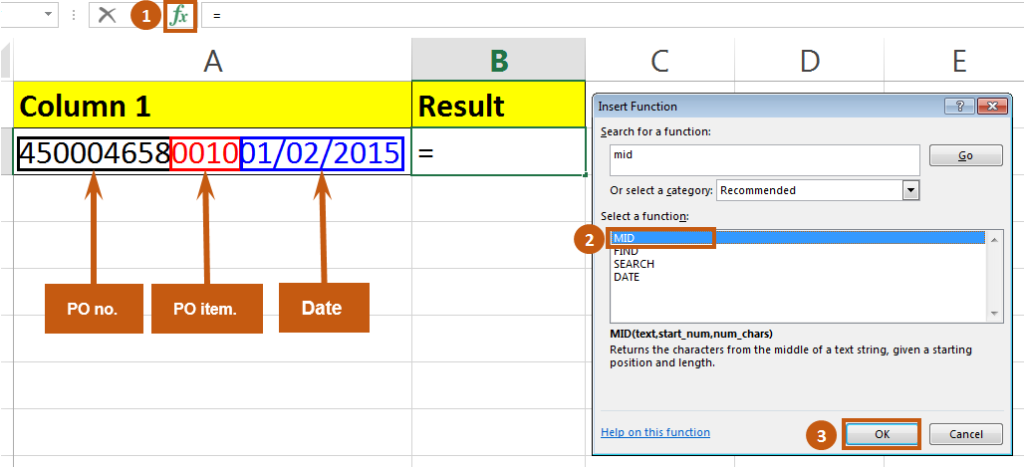Close the Insert Function dialog
This screenshot has width=1024, height=467.
tap(988, 106)
